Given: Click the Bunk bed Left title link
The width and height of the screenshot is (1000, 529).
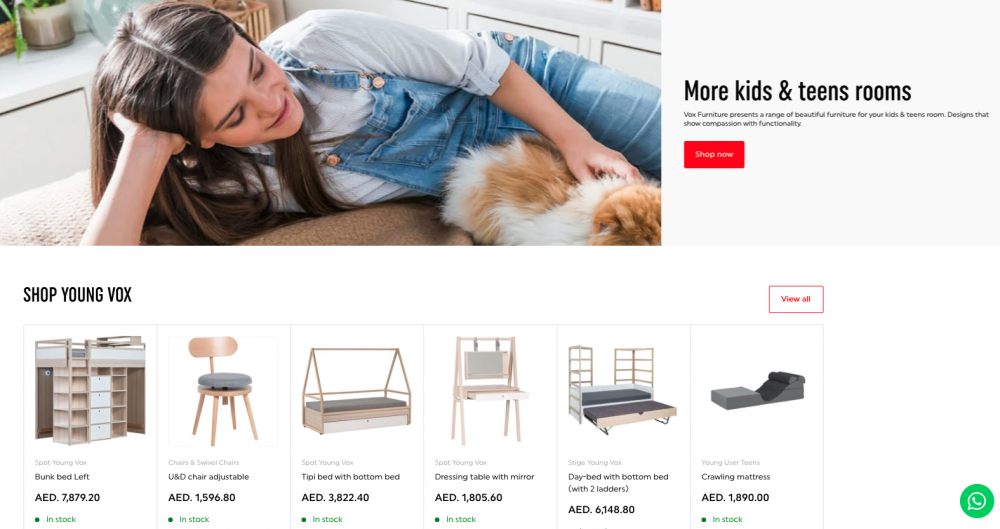Looking at the screenshot, I should [x=62, y=477].
